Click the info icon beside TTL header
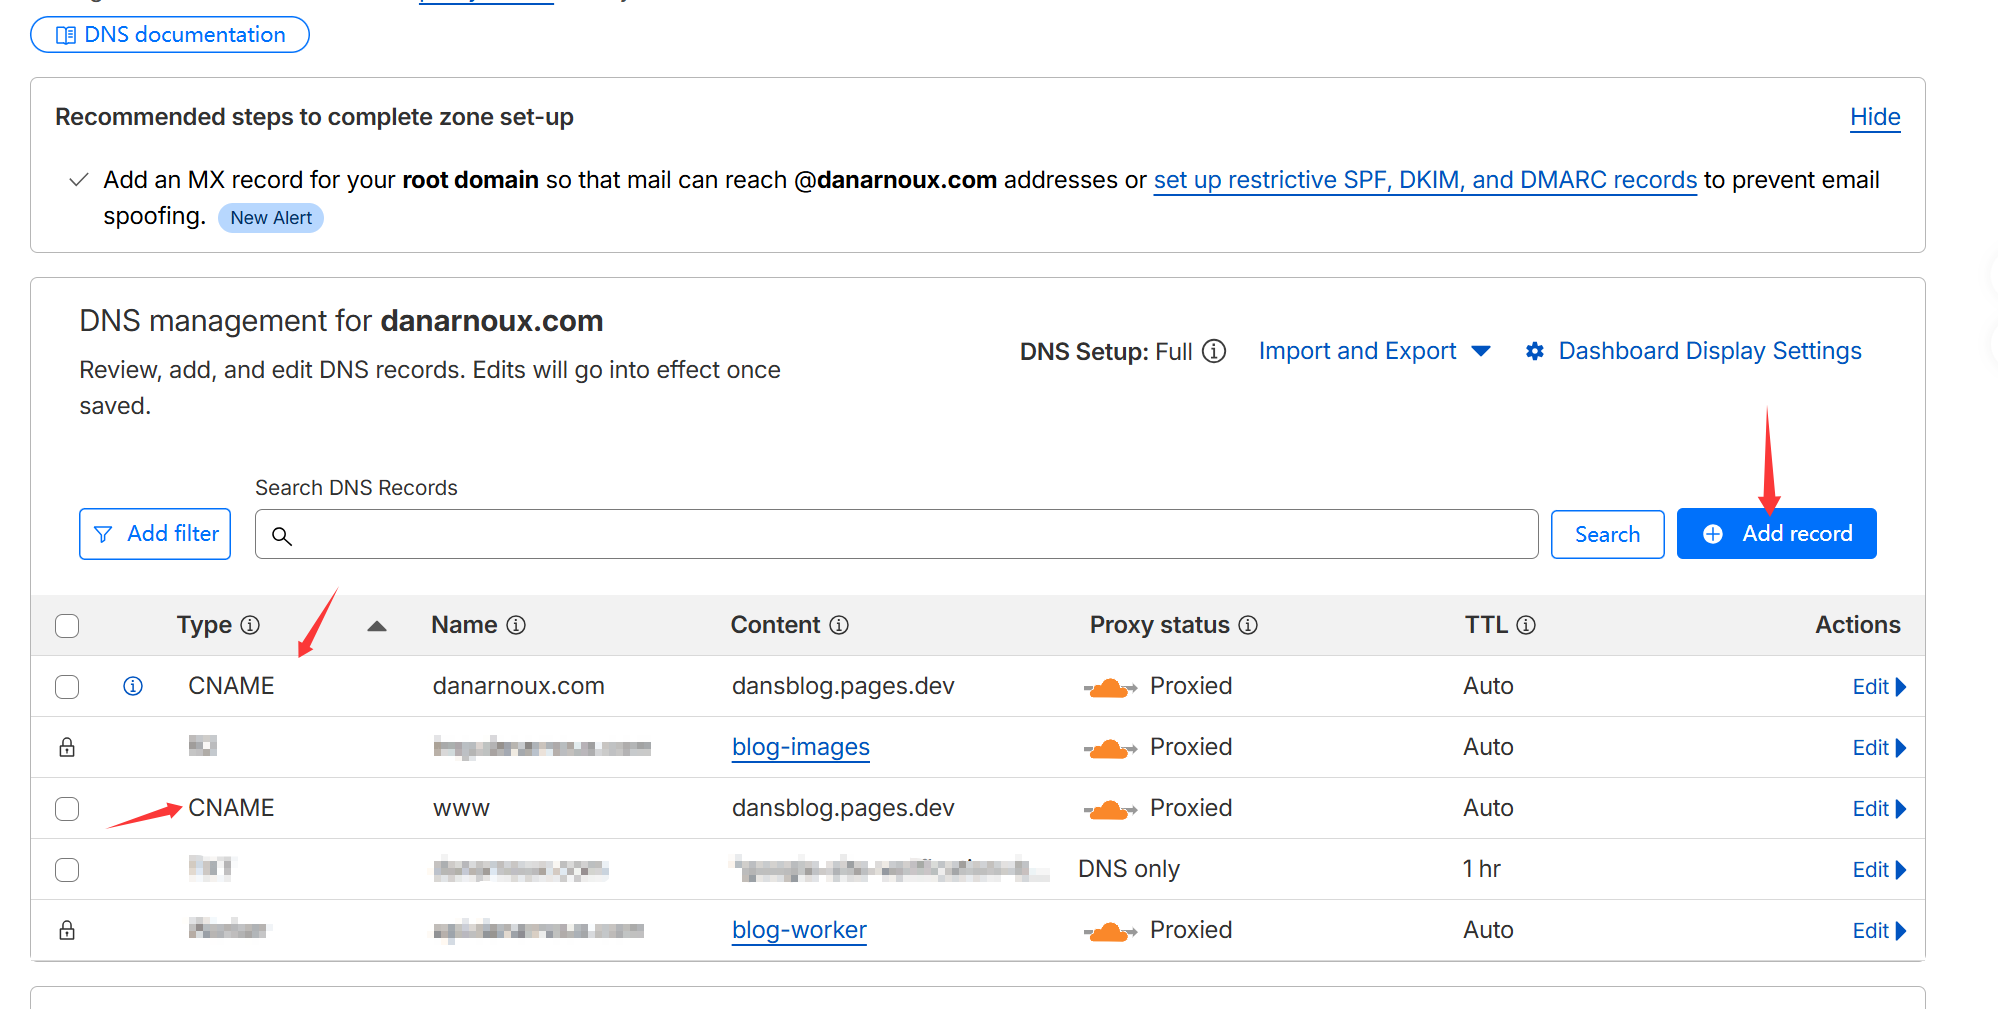 [1526, 625]
